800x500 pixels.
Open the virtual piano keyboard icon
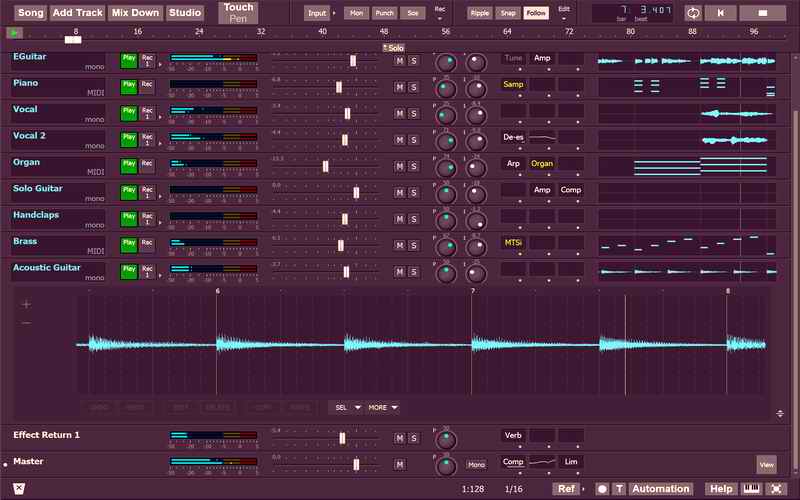tap(750, 489)
